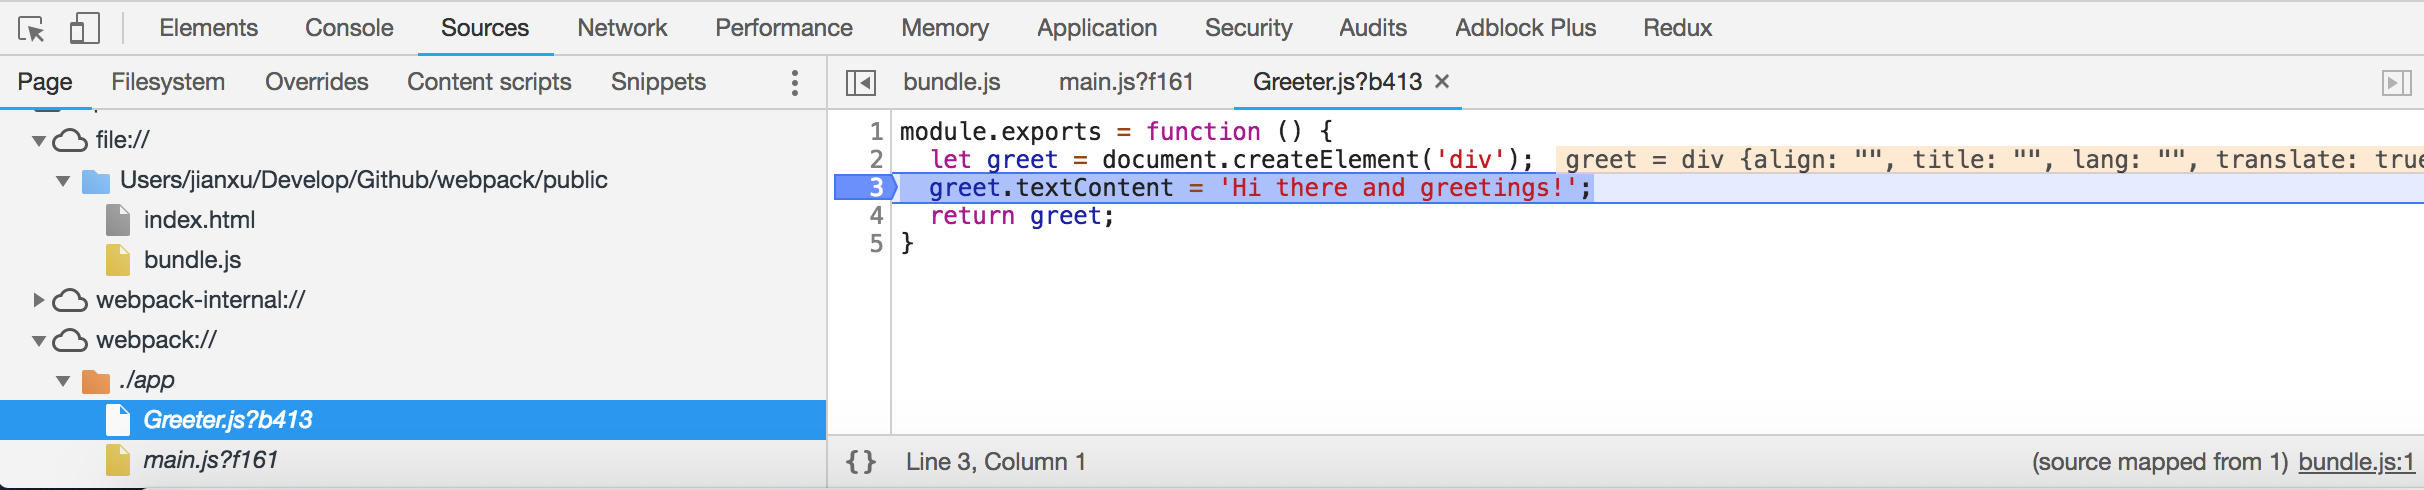Toggle breakpoint on line number 5

(876, 243)
